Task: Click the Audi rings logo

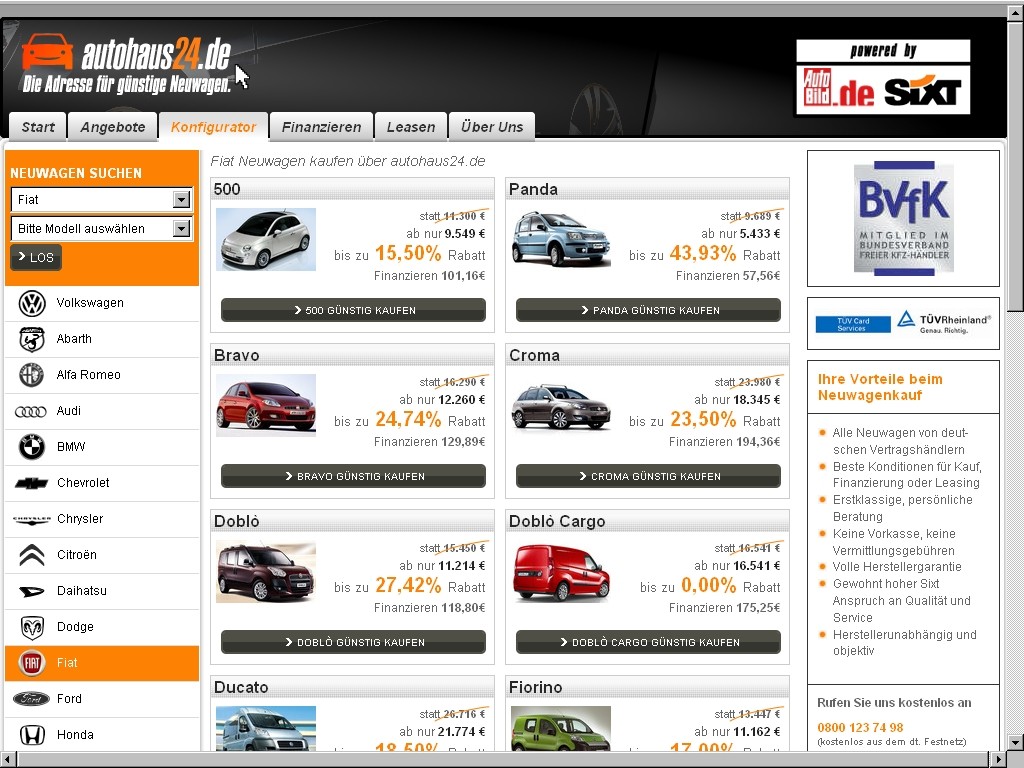Action: click(32, 411)
